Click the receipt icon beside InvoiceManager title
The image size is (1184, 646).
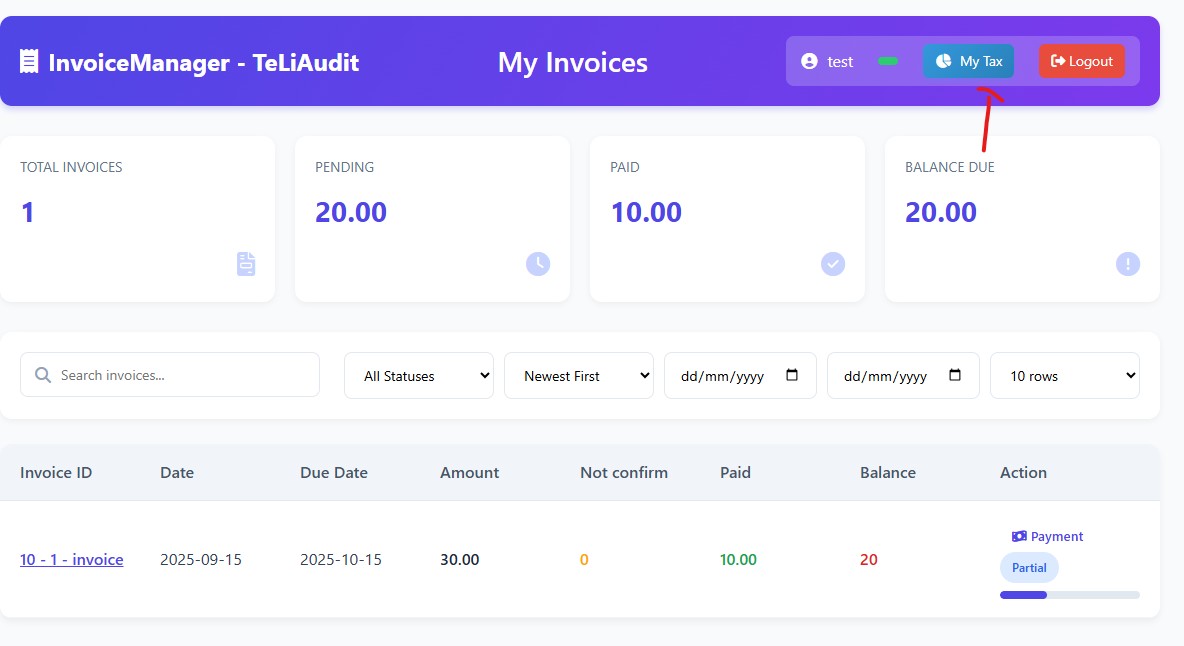28,62
